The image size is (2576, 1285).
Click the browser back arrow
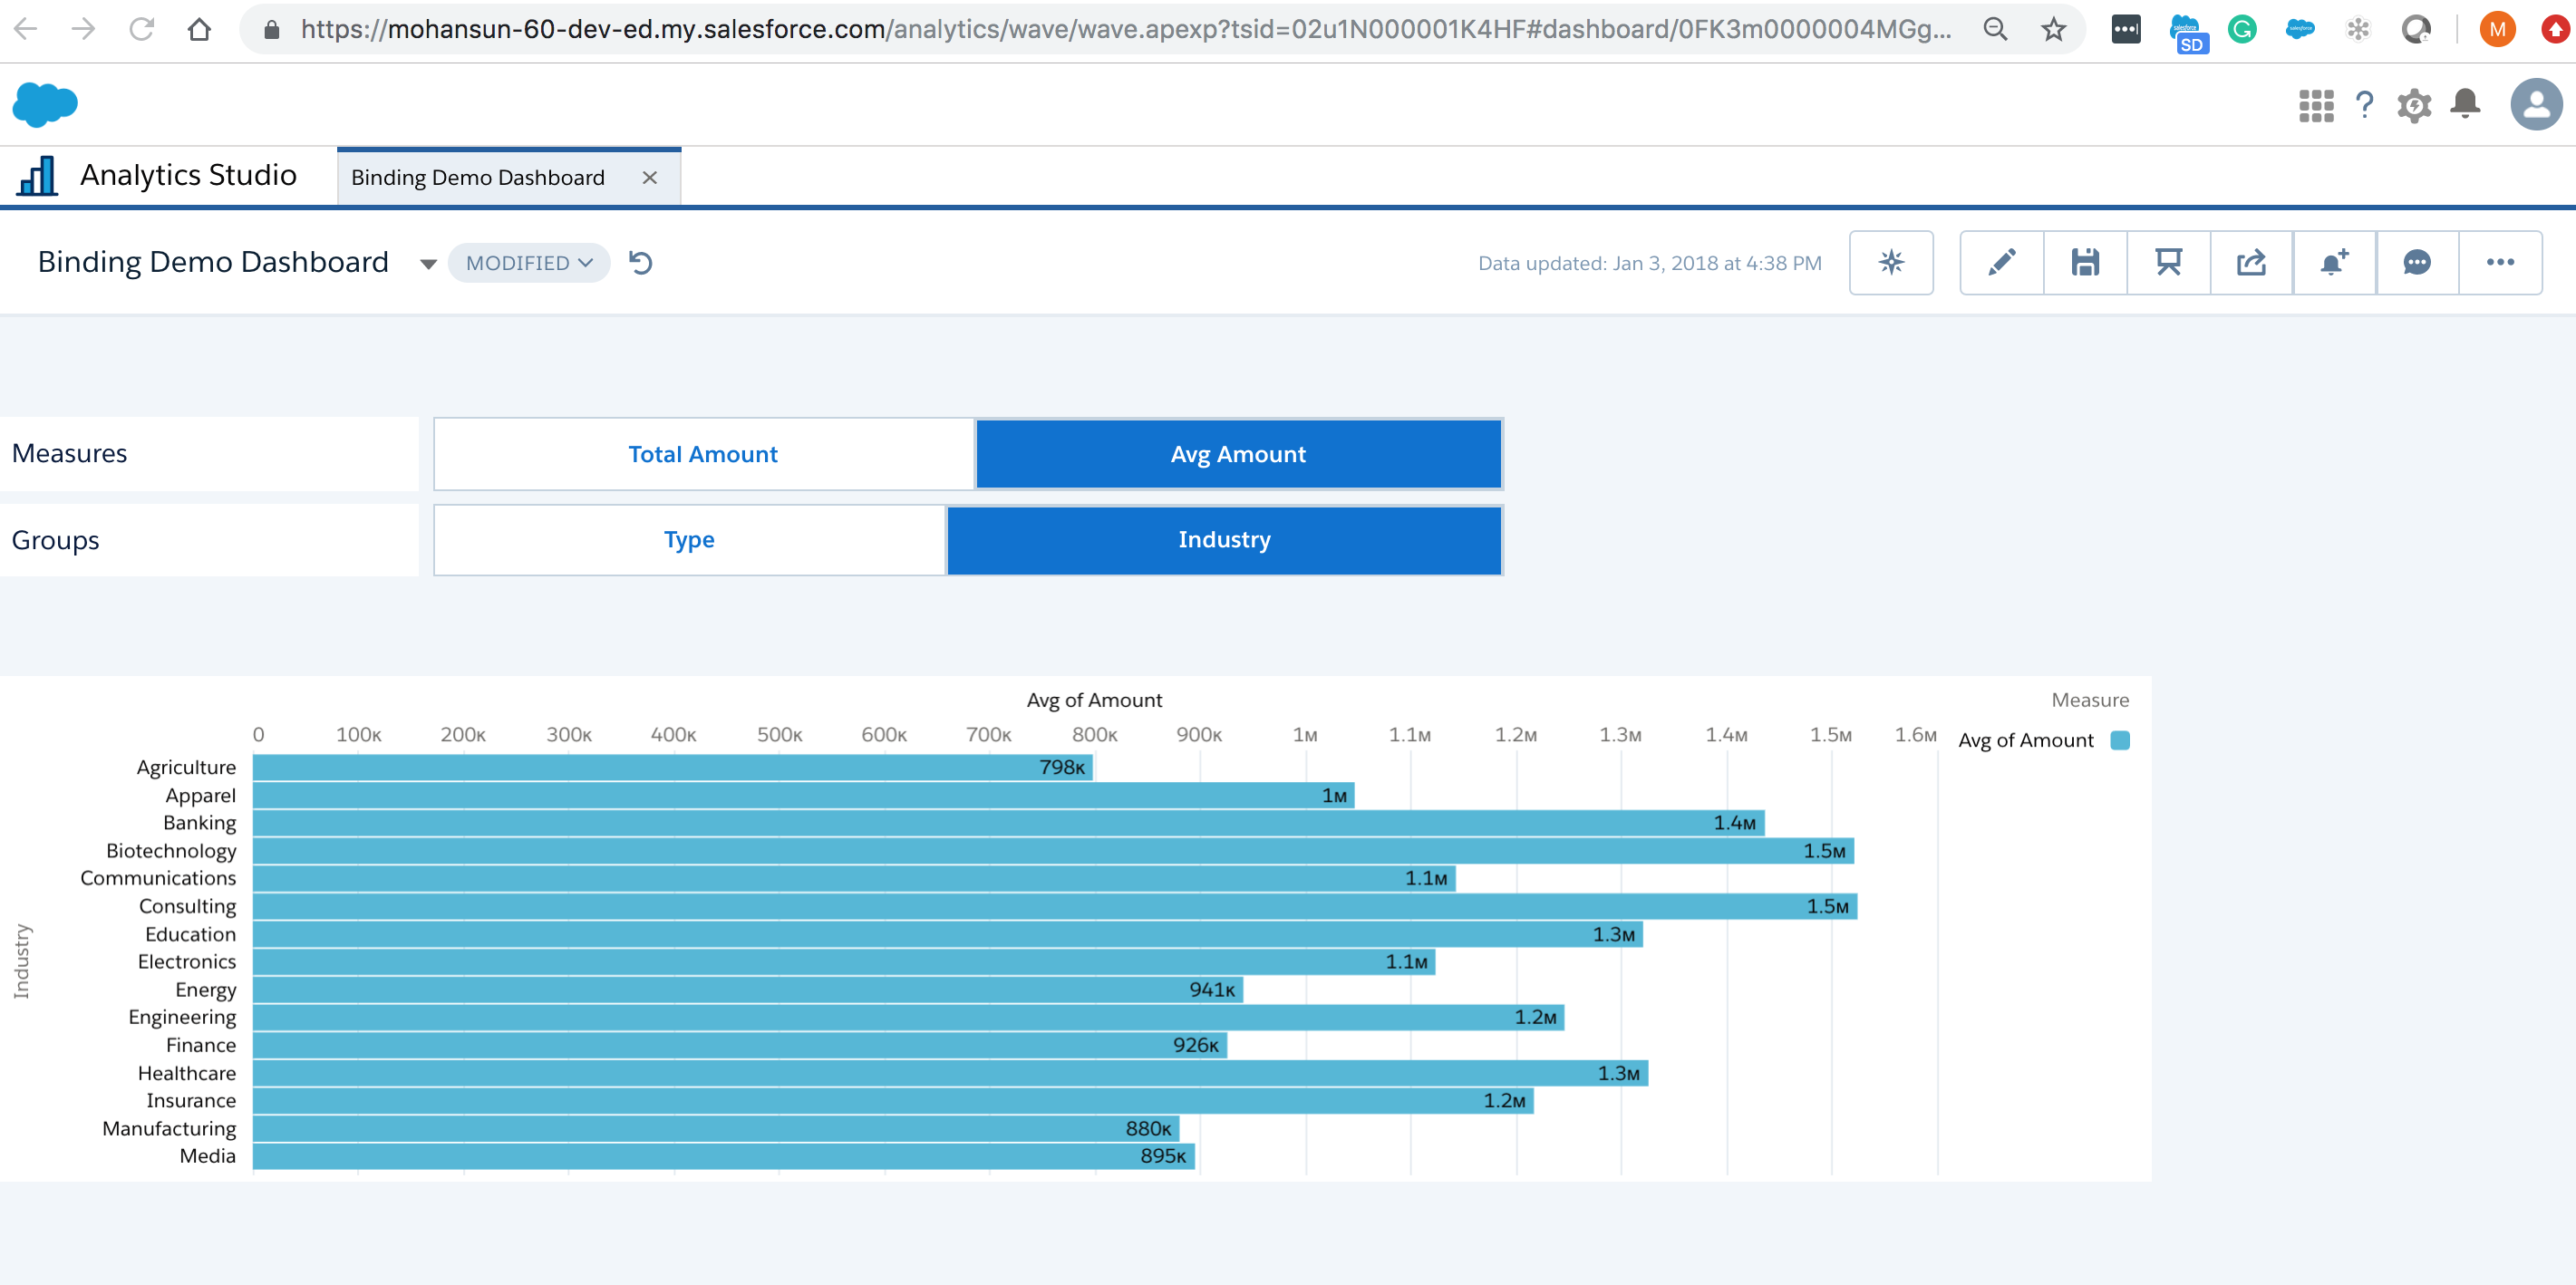[26, 29]
